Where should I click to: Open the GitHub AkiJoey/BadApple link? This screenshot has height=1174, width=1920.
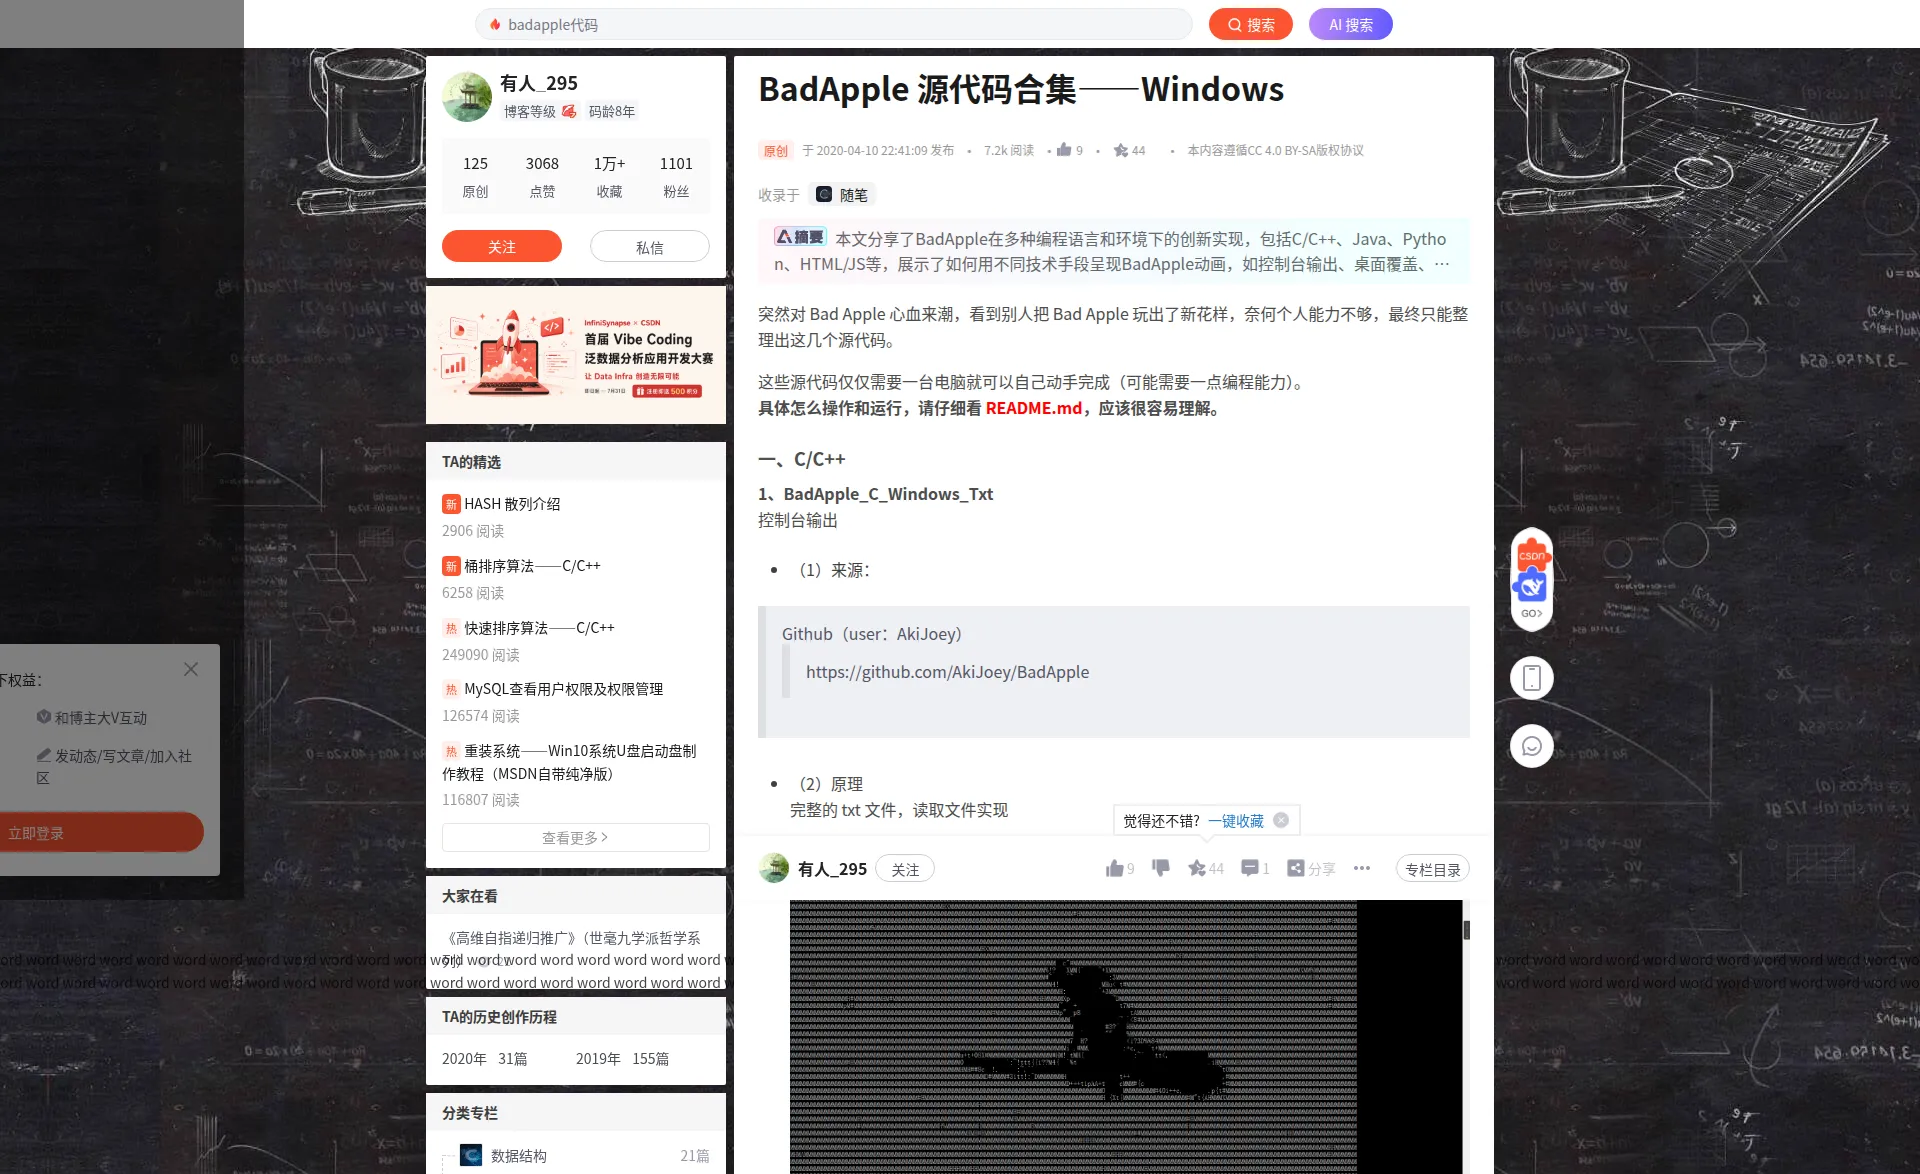947,672
